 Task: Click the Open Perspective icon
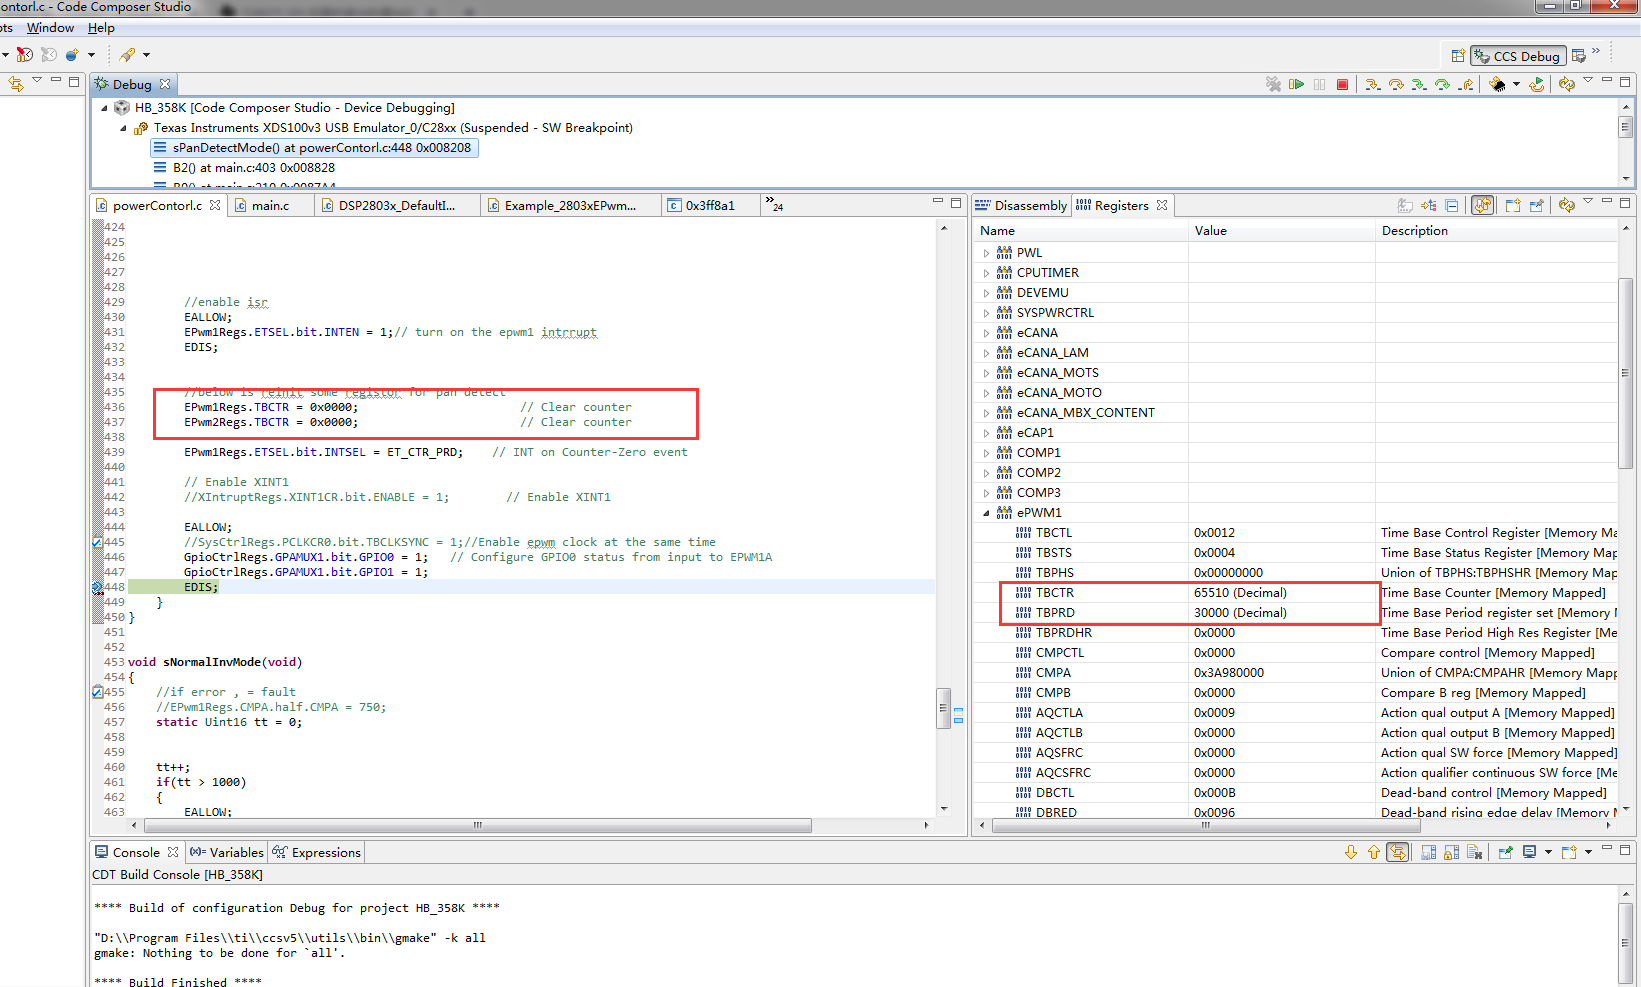[x=1458, y=56]
